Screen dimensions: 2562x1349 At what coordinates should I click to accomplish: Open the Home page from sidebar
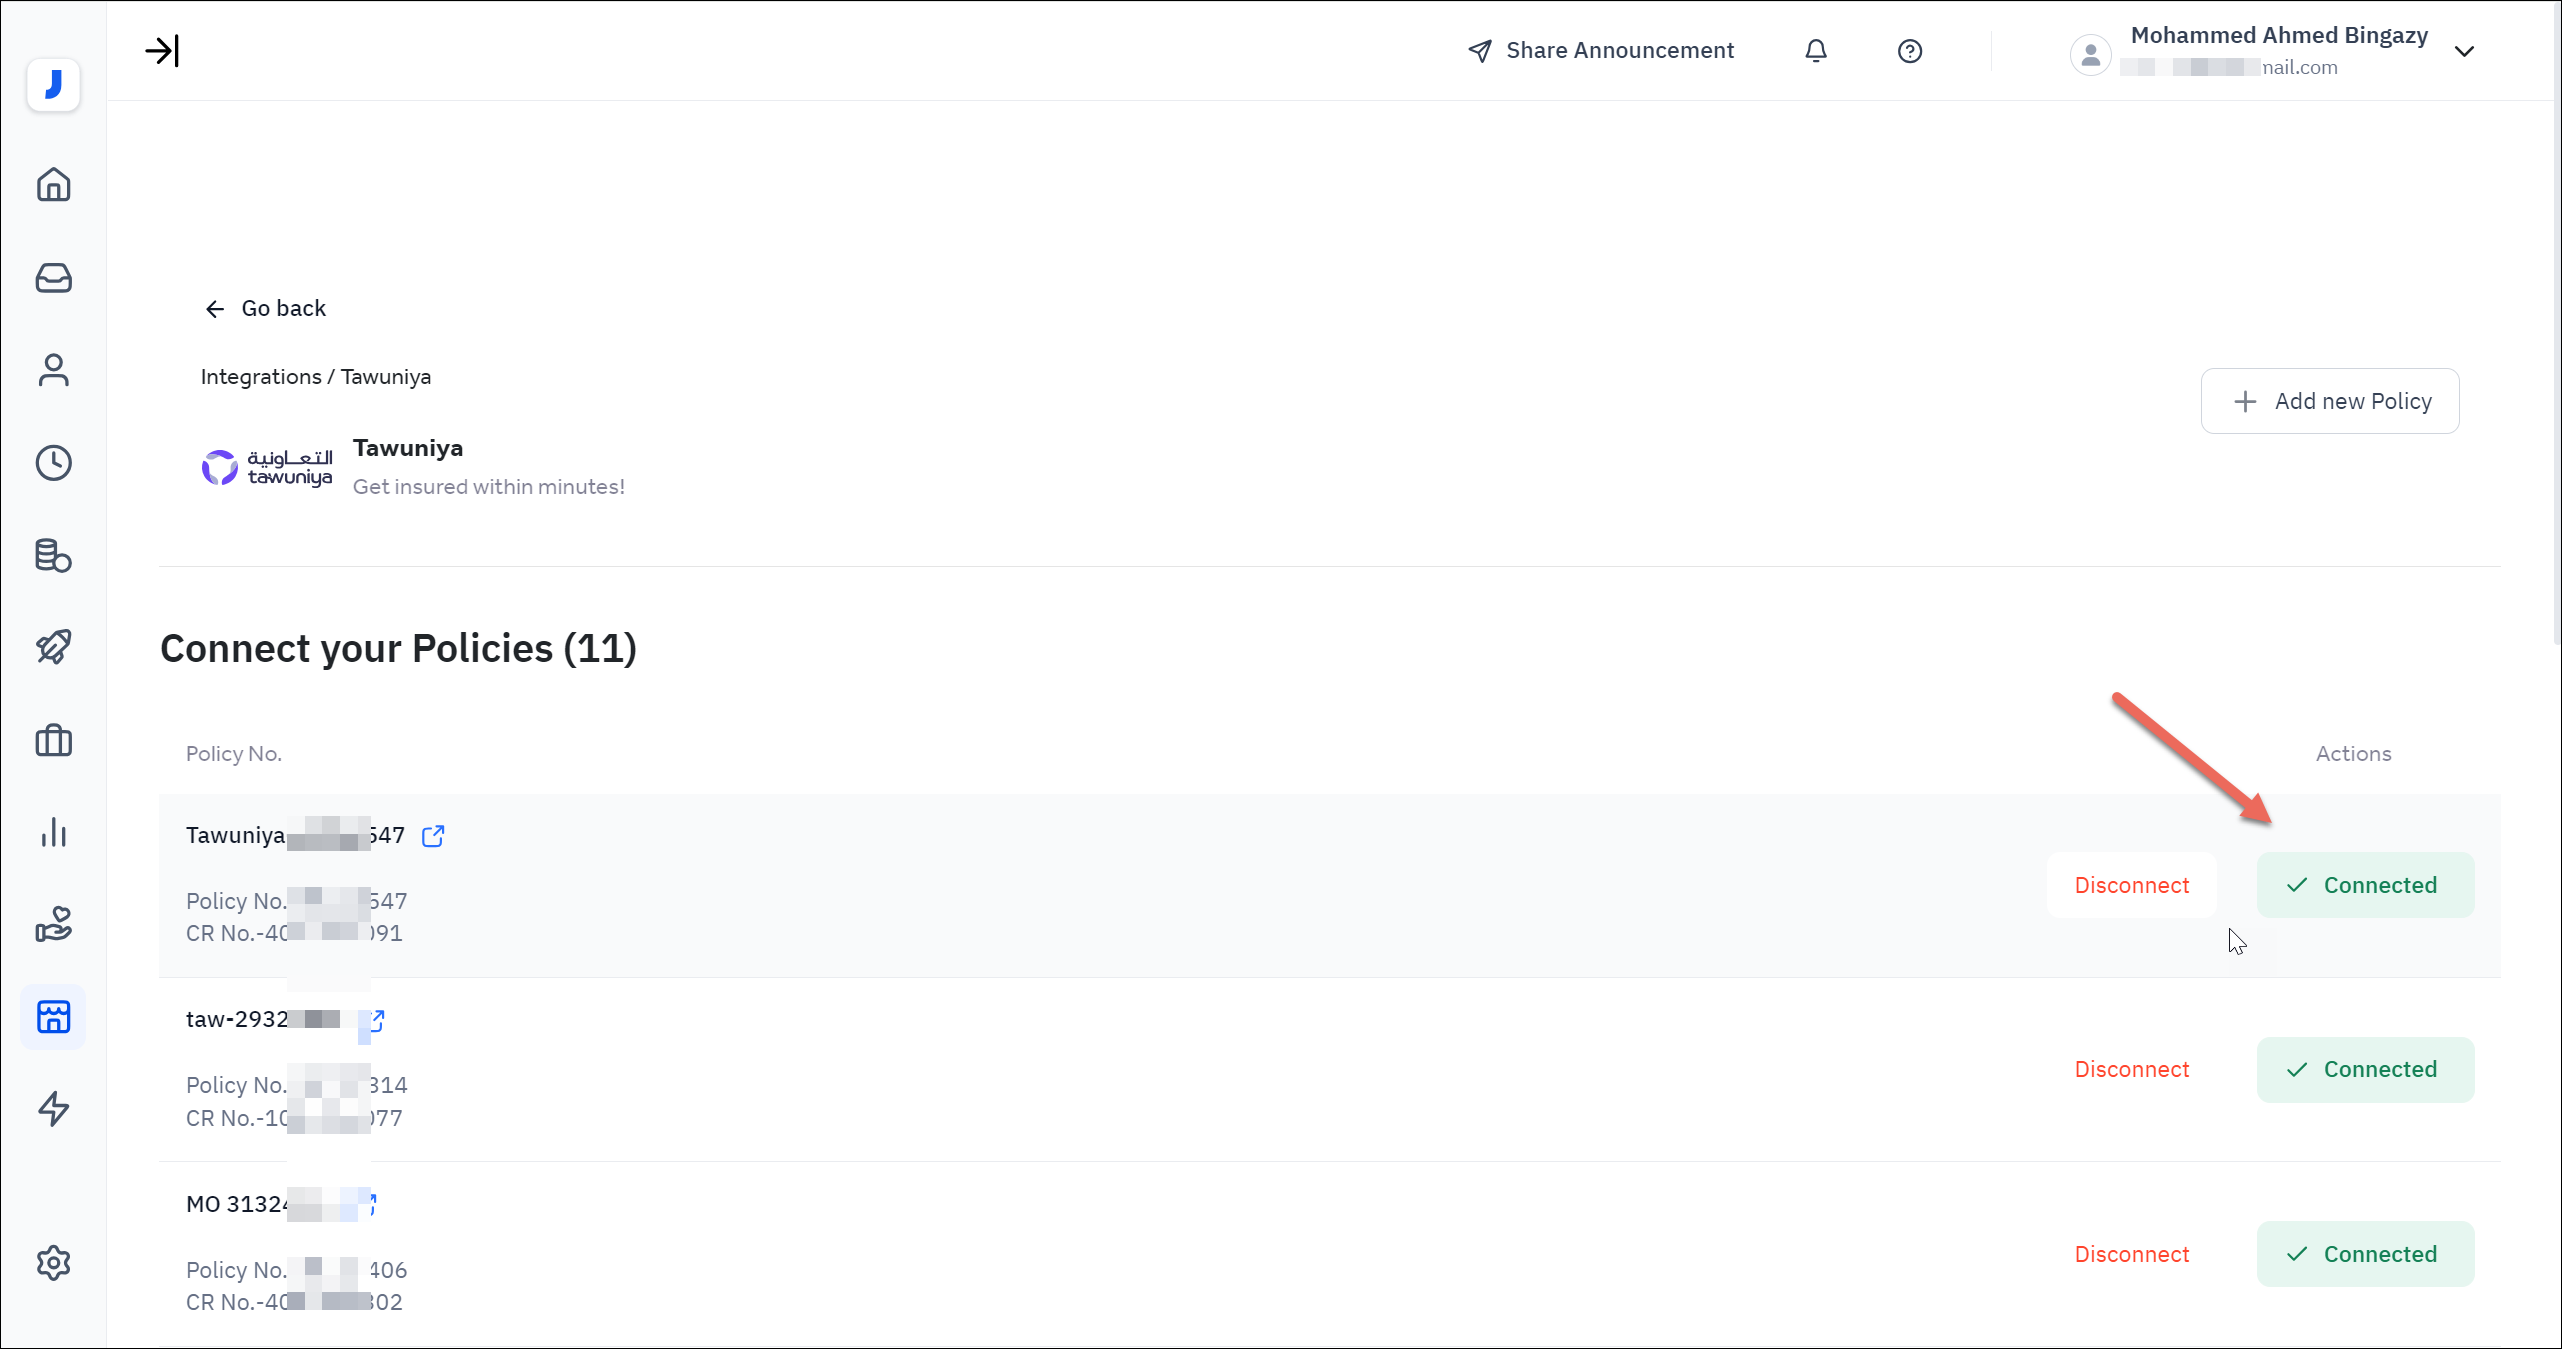tap(54, 185)
